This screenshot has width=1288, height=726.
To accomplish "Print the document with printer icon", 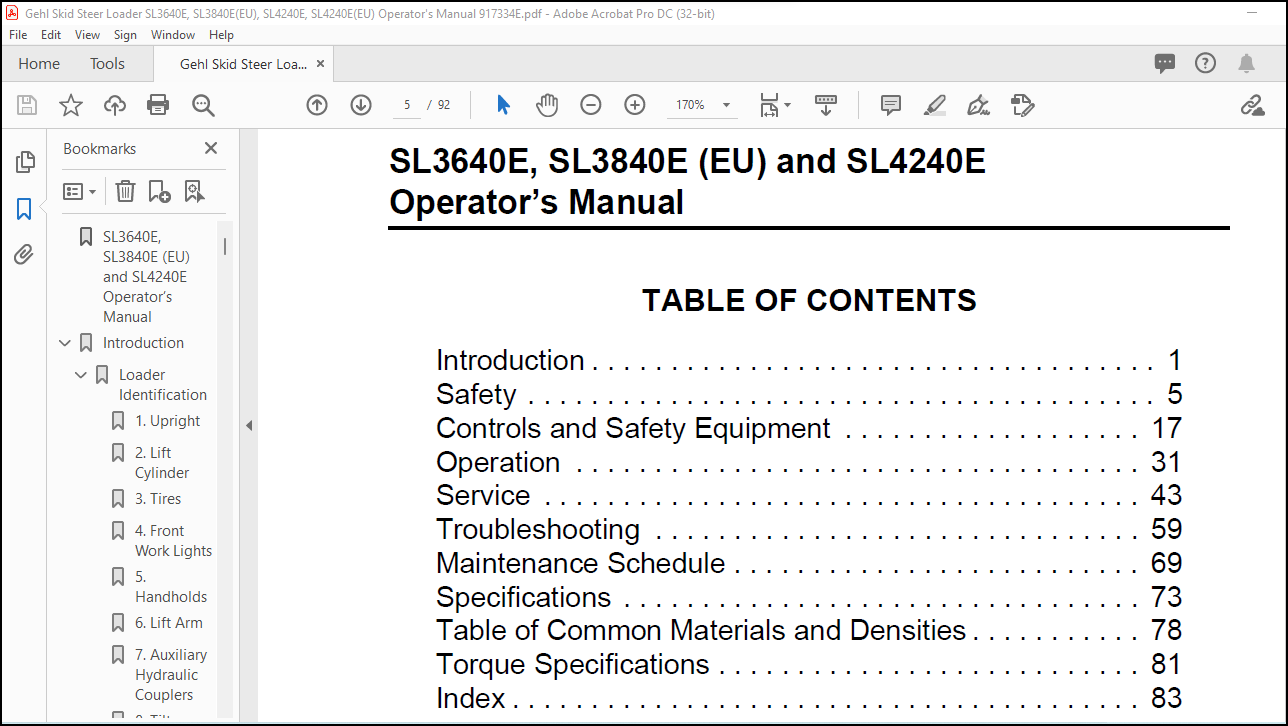I will pos(158,105).
